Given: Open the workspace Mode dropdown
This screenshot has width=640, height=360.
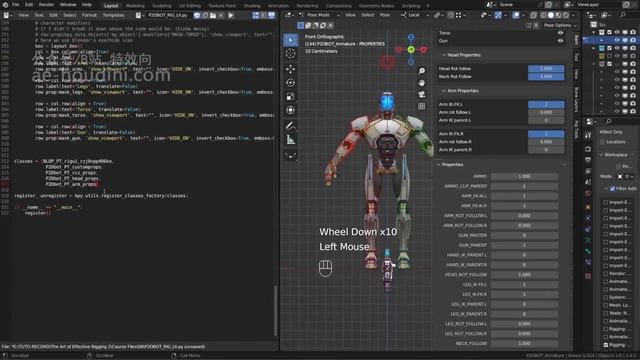Looking at the screenshot, I should (x=626, y=176).
